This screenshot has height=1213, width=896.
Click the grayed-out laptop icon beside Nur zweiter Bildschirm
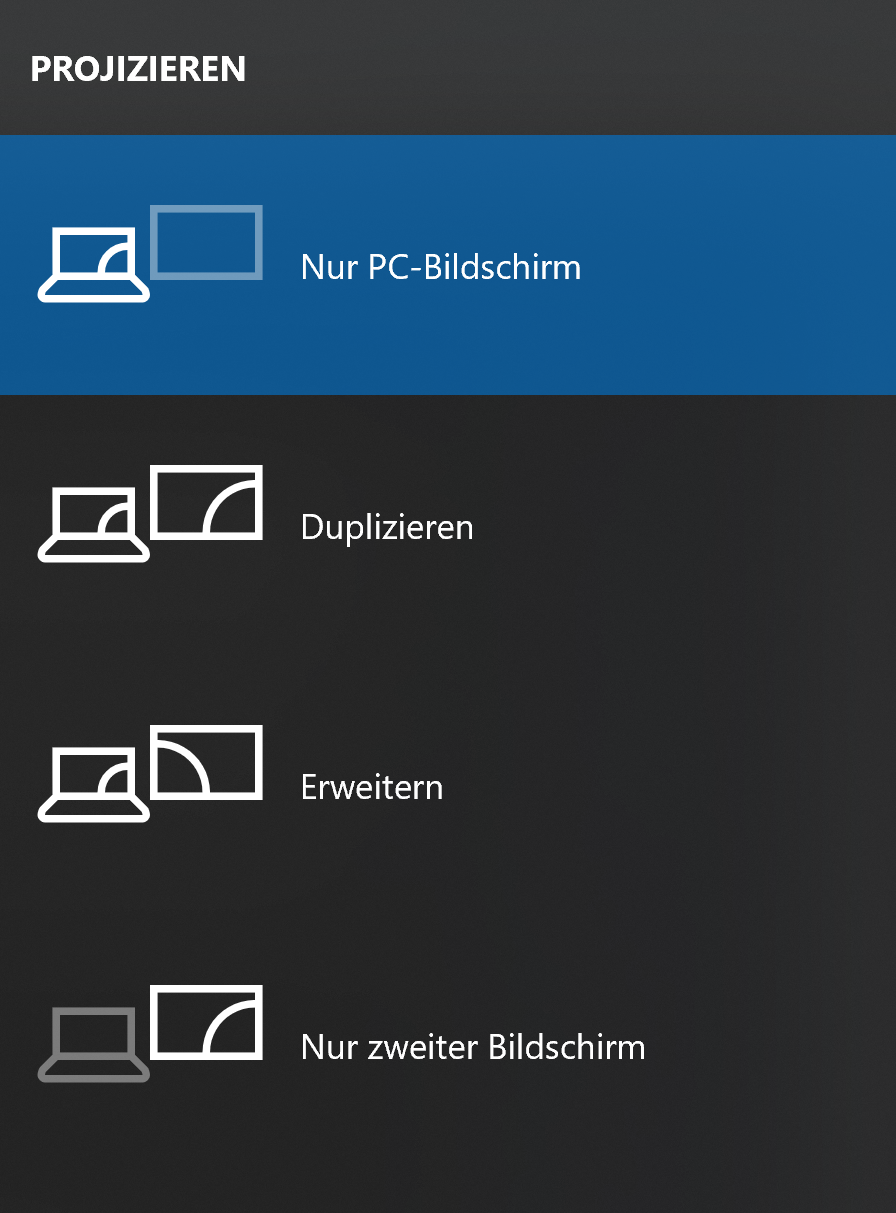coord(93,1045)
